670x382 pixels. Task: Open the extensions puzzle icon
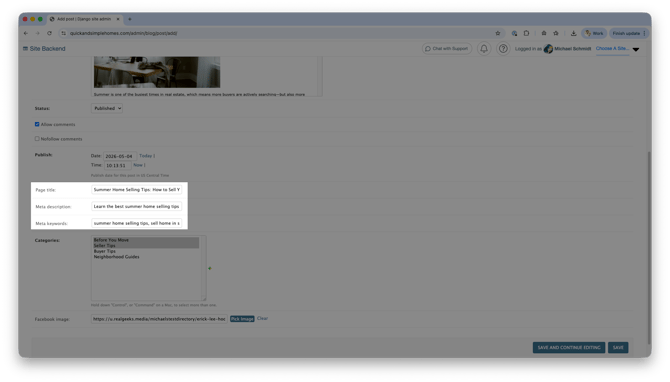pyautogui.click(x=526, y=33)
